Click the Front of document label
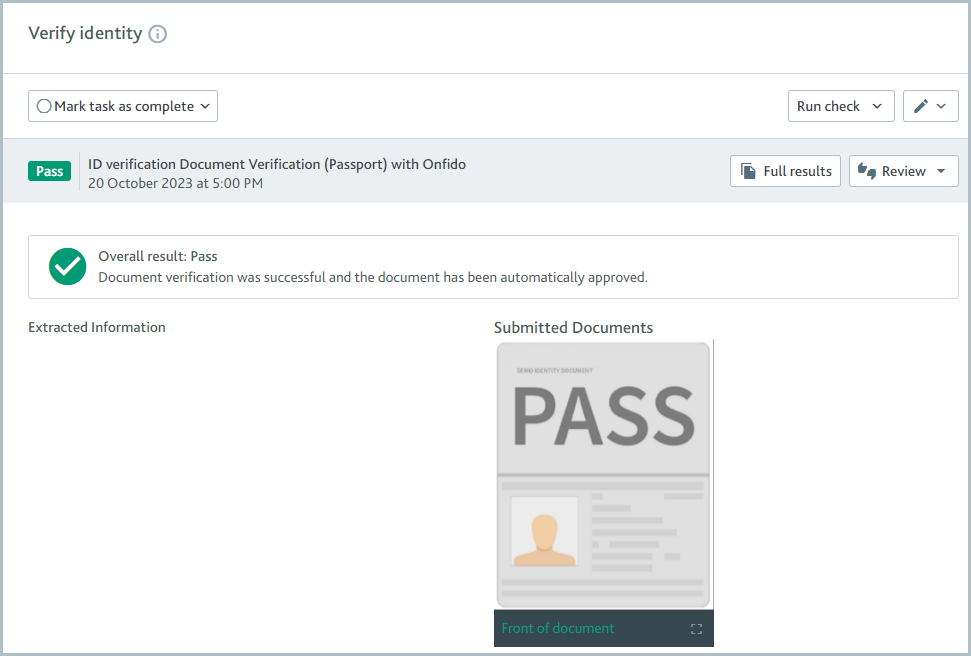 pyautogui.click(x=558, y=628)
